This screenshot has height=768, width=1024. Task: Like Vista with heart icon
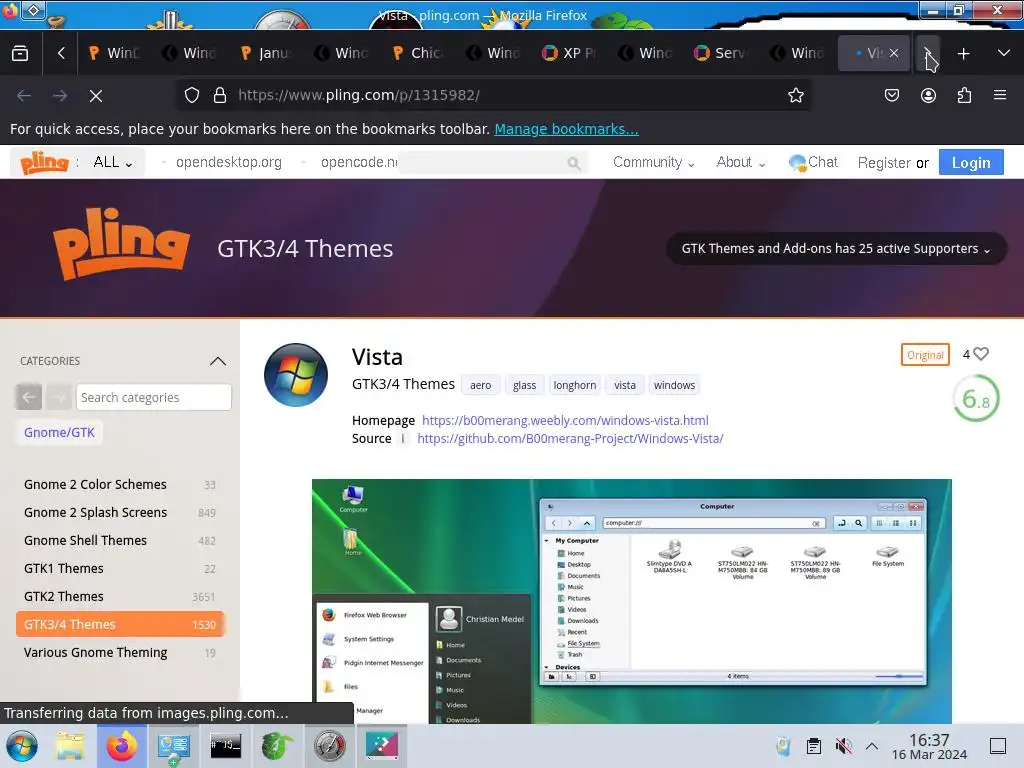pos(981,354)
